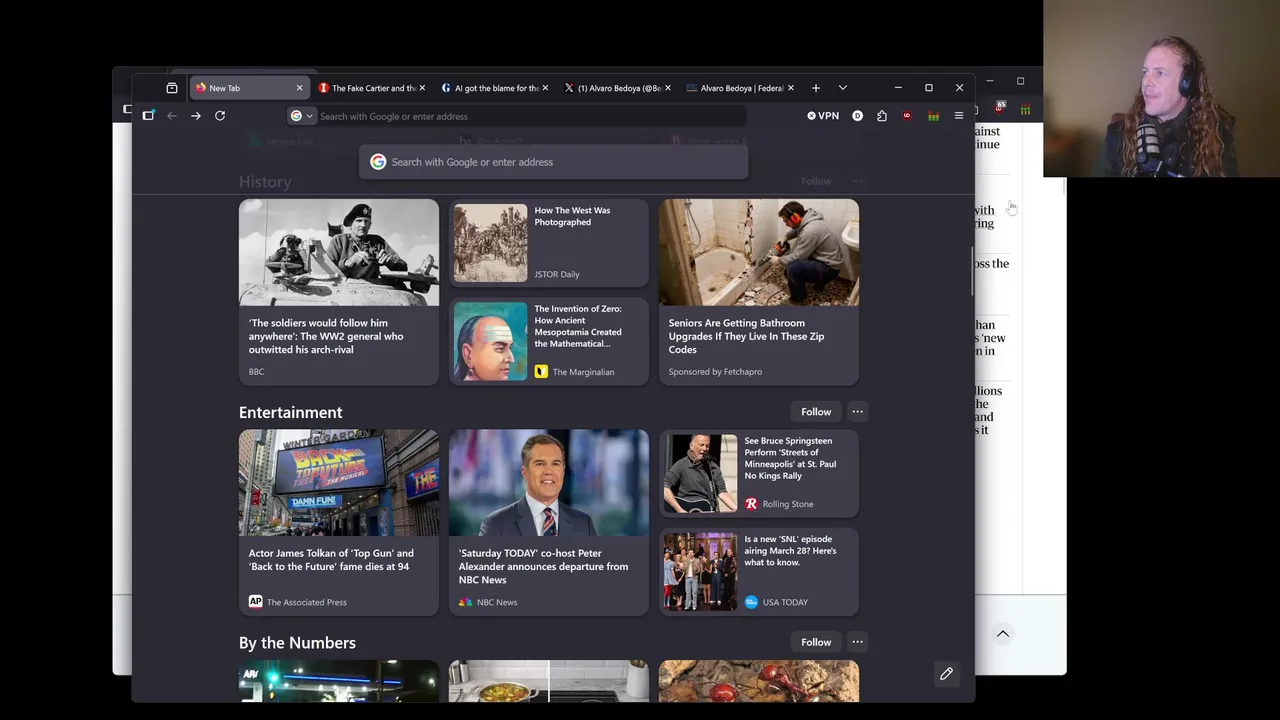This screenshot has height=720, width=1280.
Task: Open the hamburger application menu
Action: (959, 116)
